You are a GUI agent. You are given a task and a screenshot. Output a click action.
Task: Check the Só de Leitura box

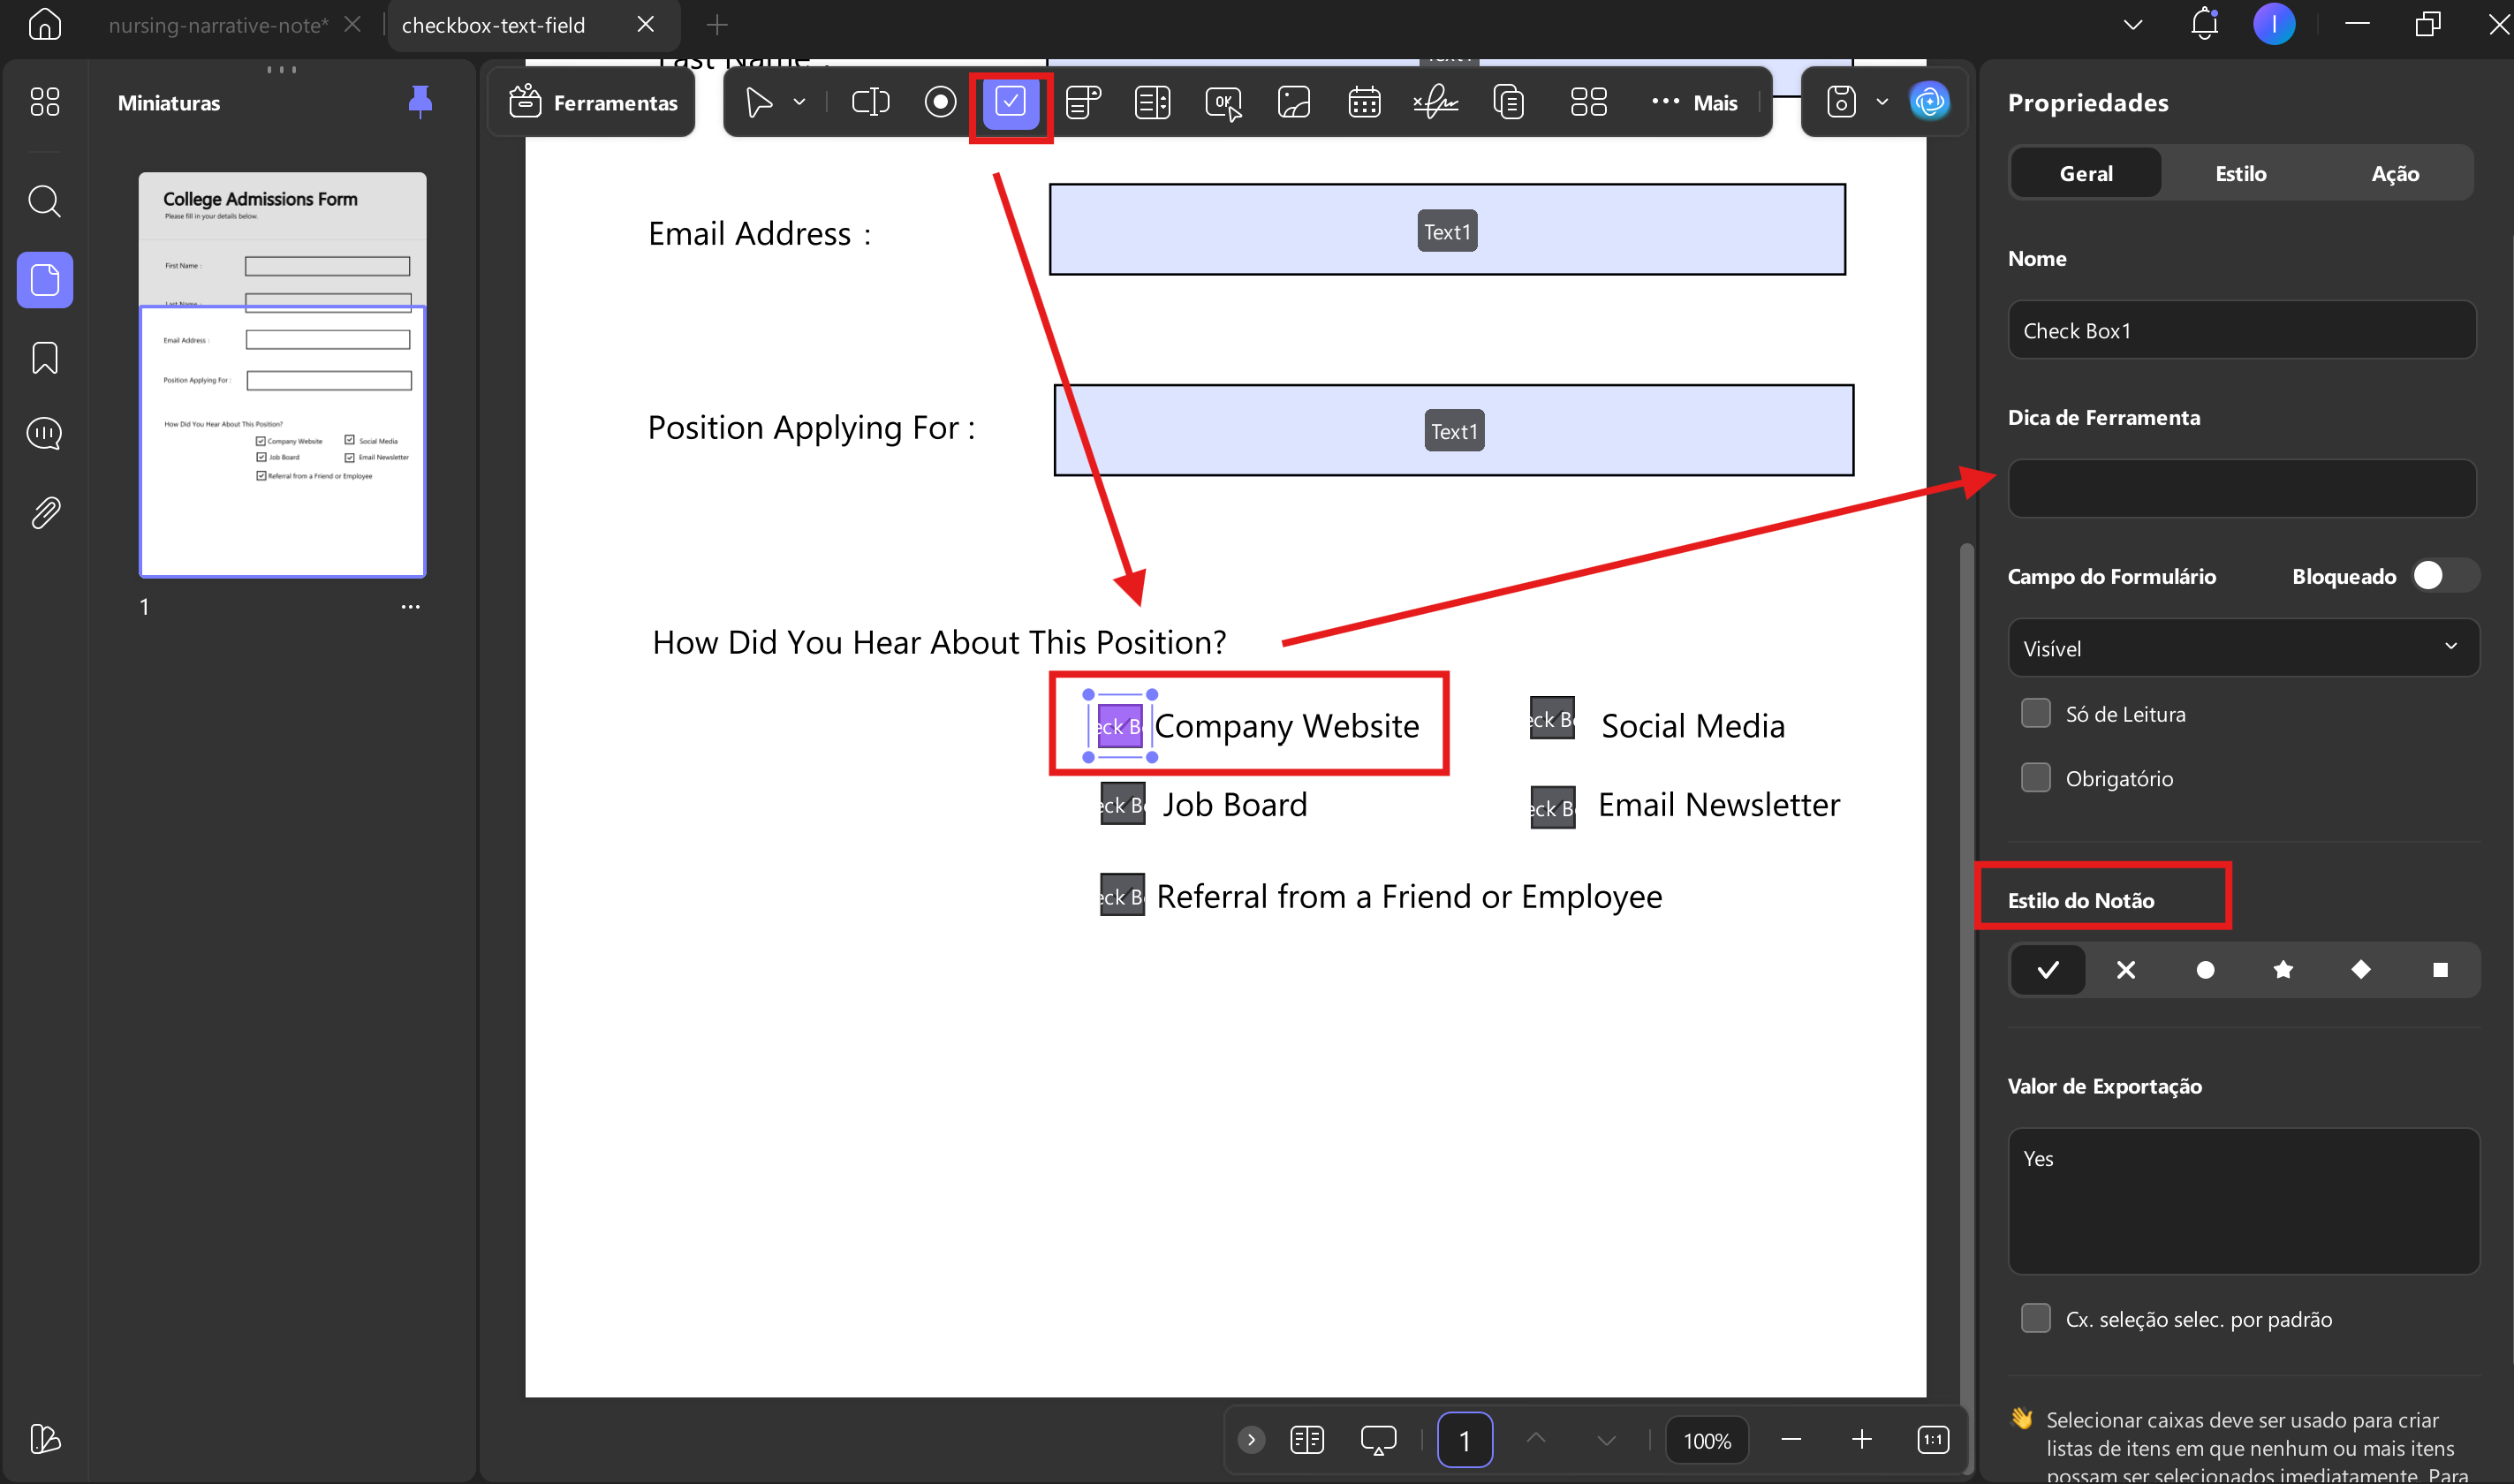pos(2035,714)
